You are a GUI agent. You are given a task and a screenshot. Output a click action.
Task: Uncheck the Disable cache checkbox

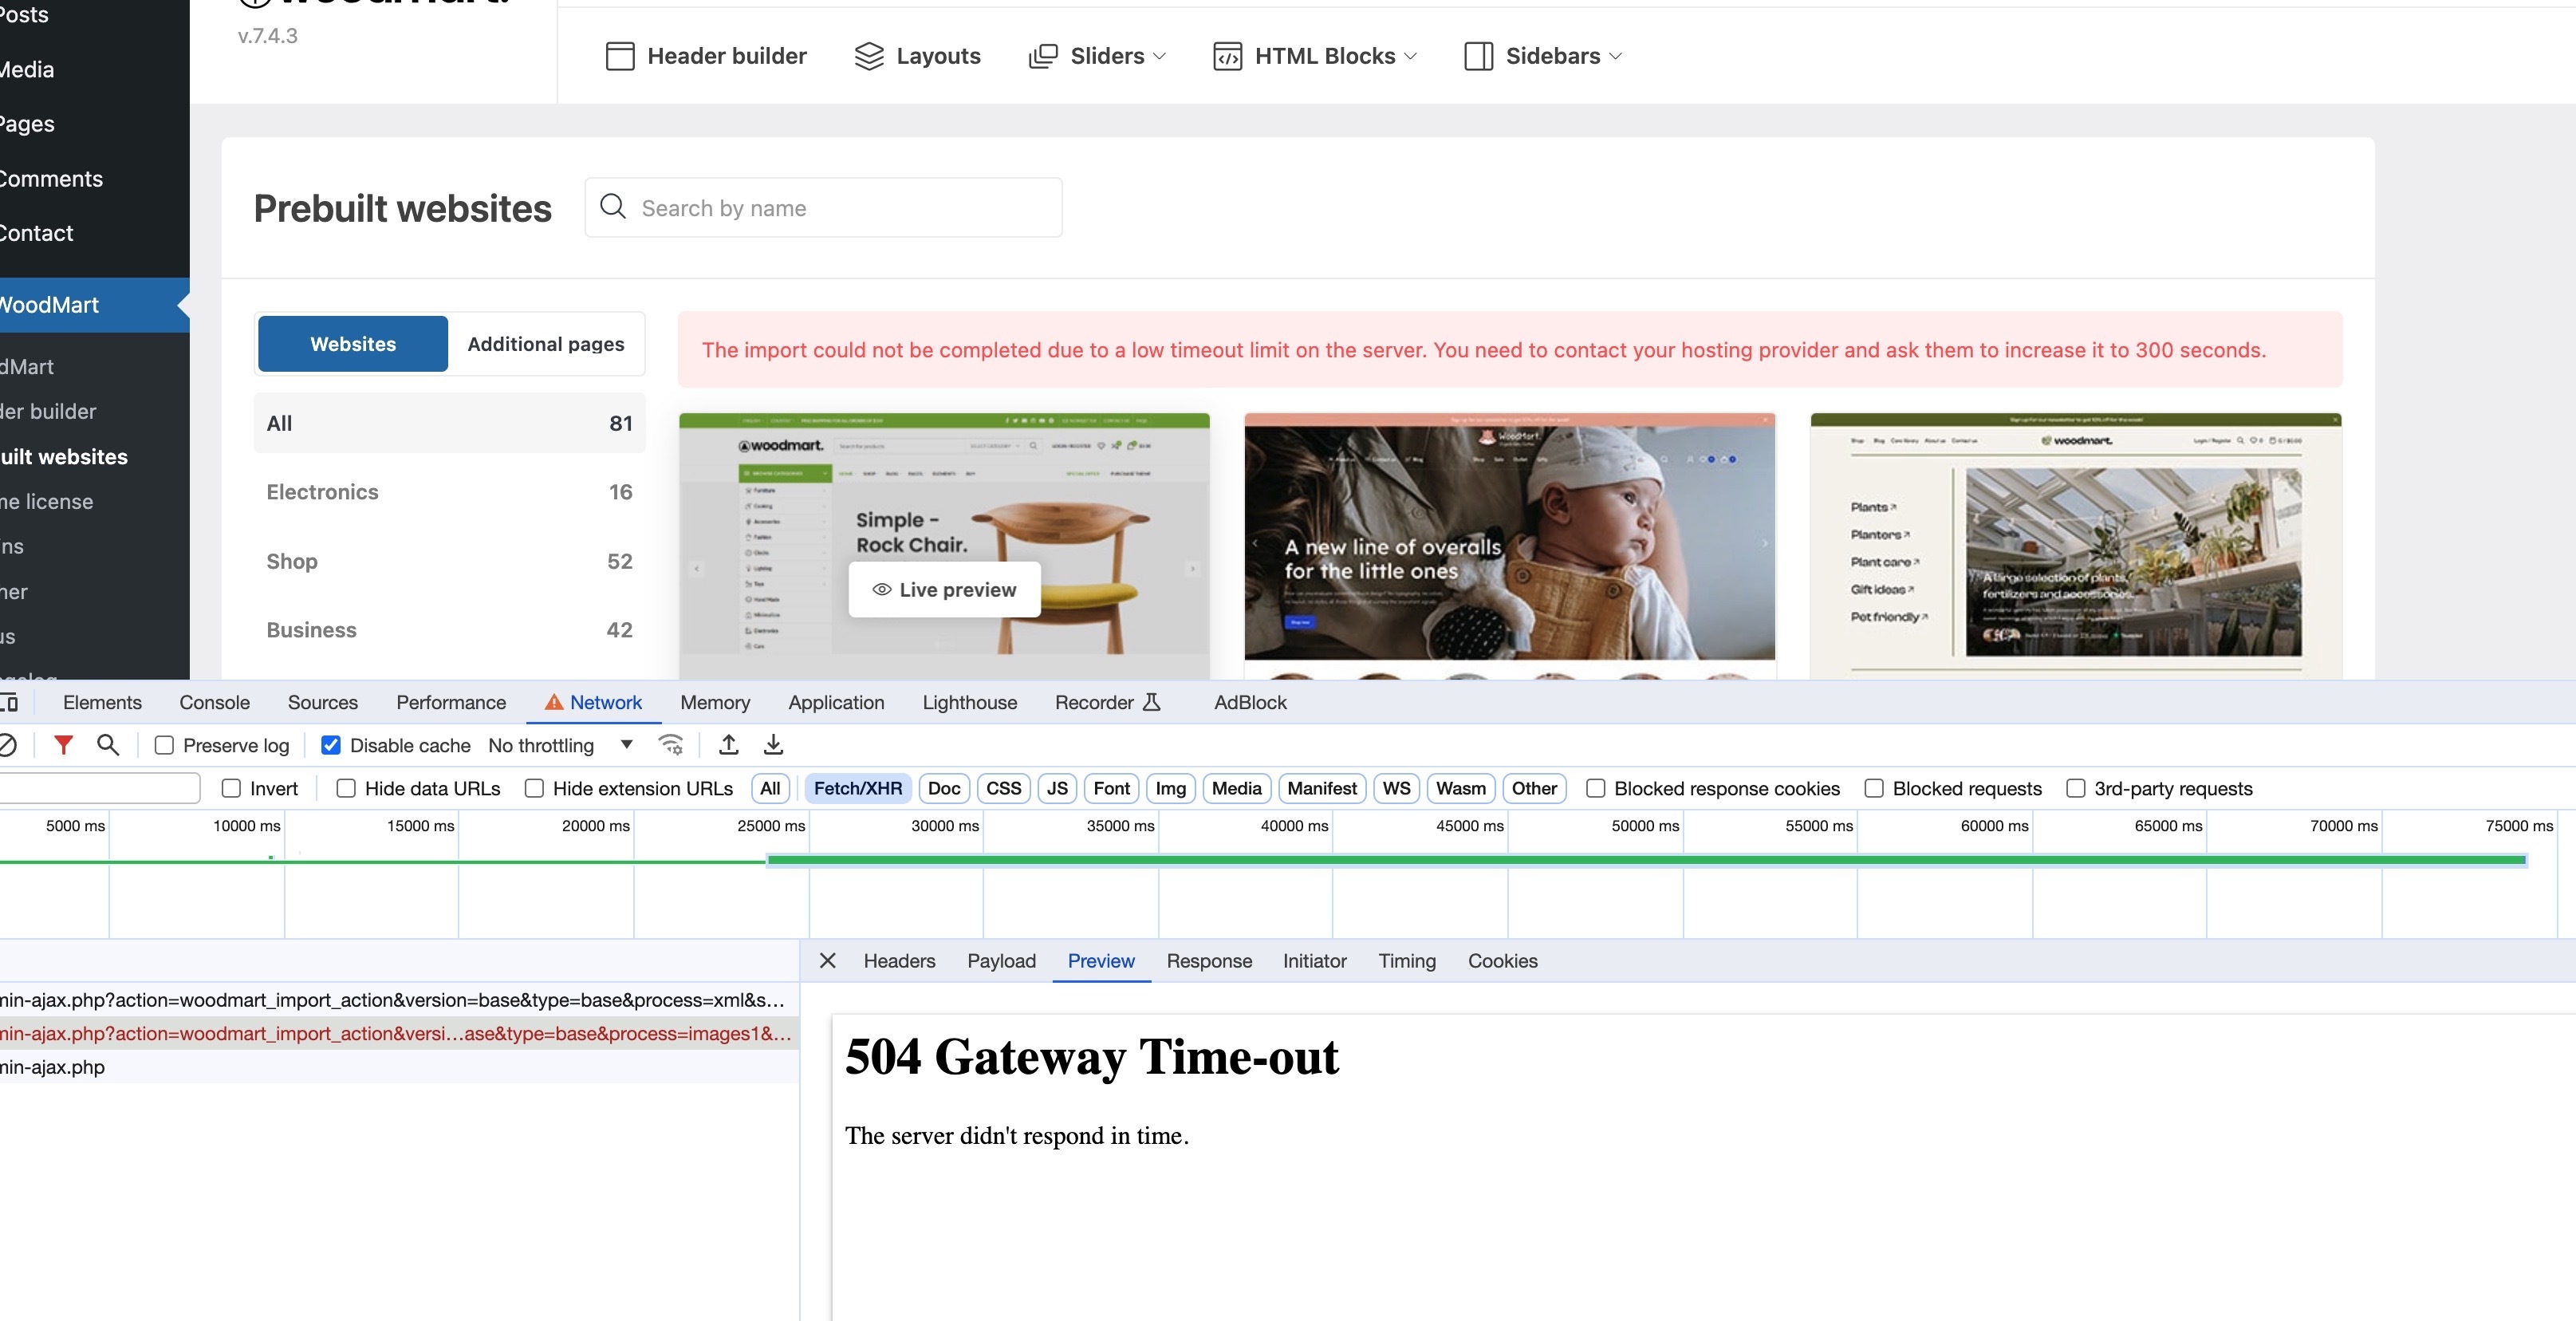point(331,745)
